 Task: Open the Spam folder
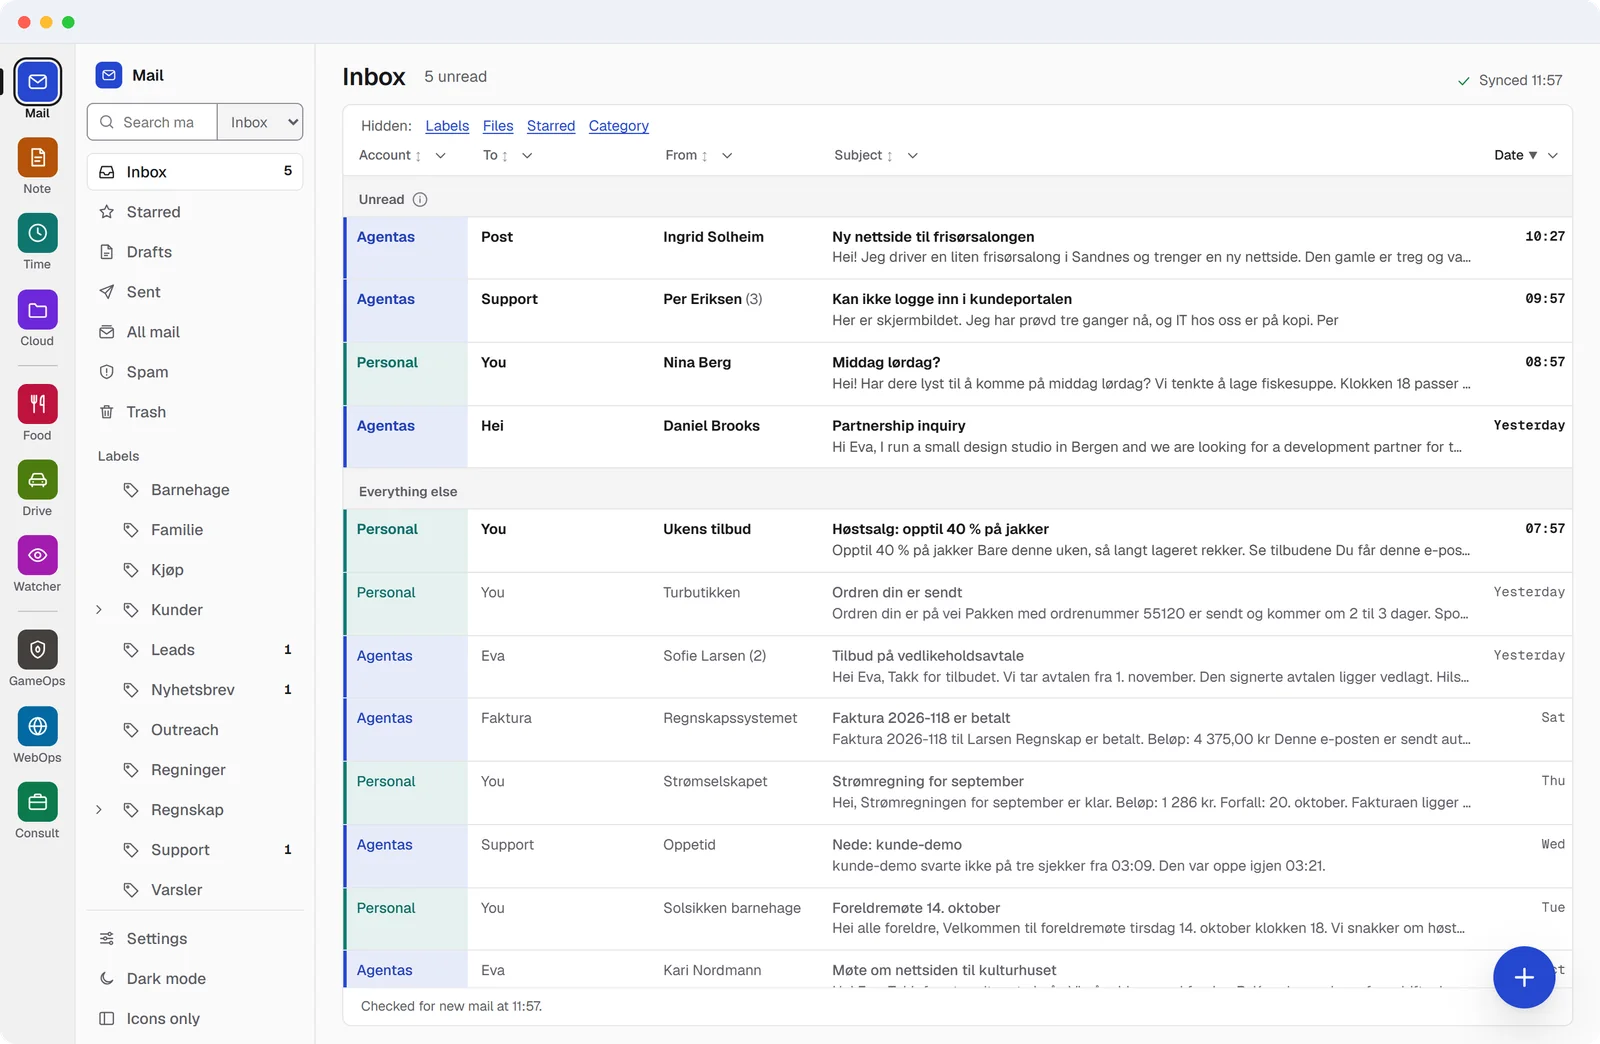click(195, 372)
